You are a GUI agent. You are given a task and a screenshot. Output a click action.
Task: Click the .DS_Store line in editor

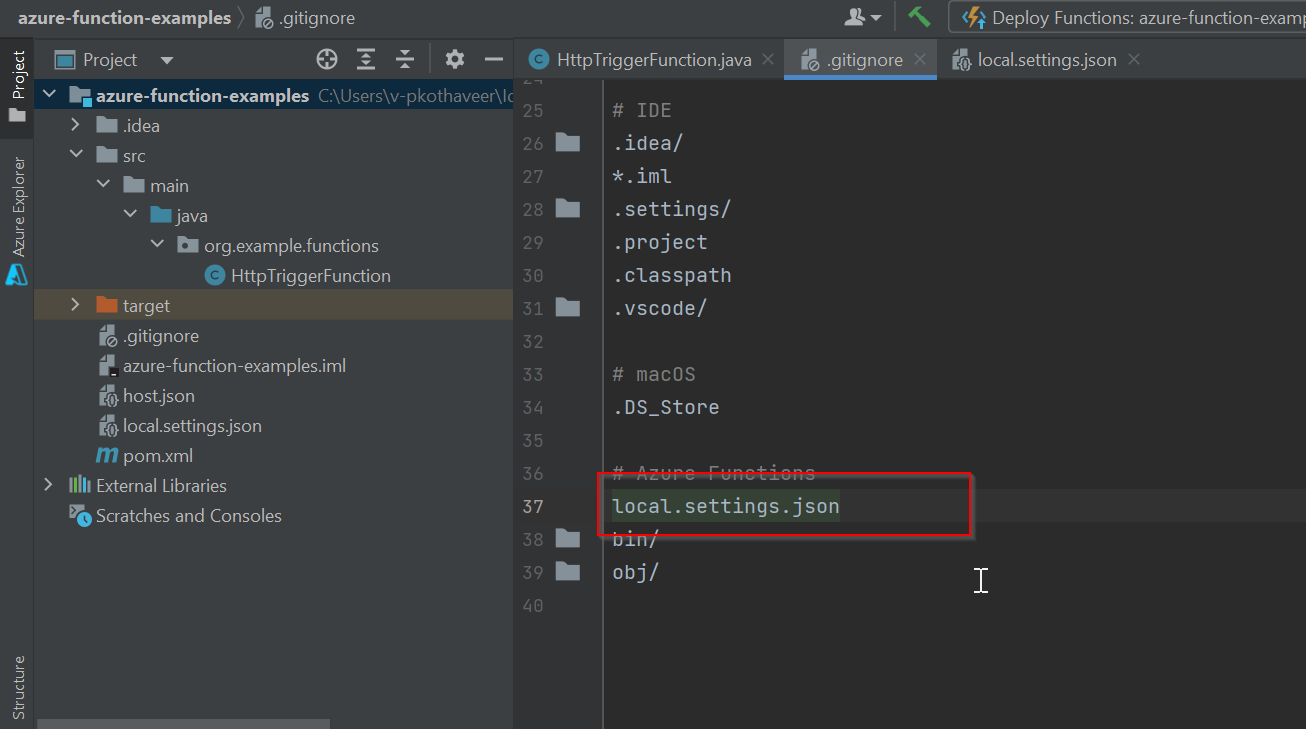click(x=666, y=407)
